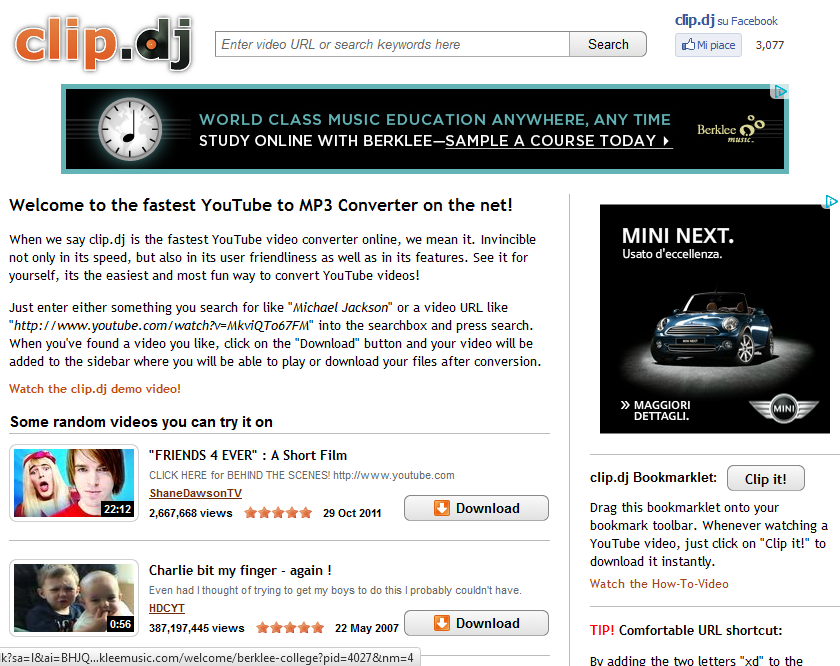Open the Charlie bit my finger thumbnail
This screenshot has height=666, width=840.
point(74,598)
